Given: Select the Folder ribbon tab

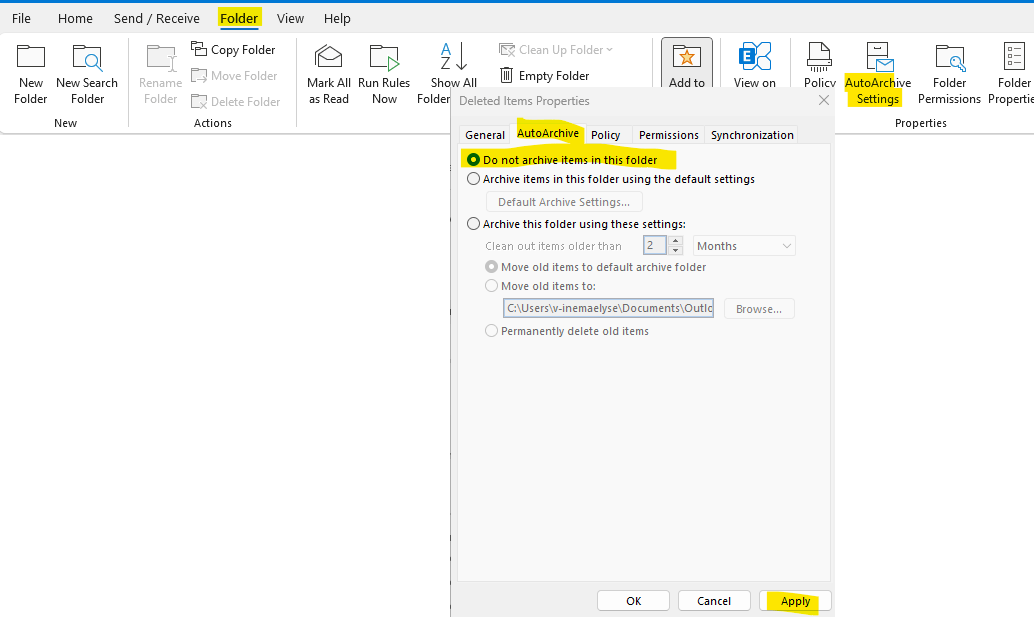Looking at the screenshot, I should [239, 18].
